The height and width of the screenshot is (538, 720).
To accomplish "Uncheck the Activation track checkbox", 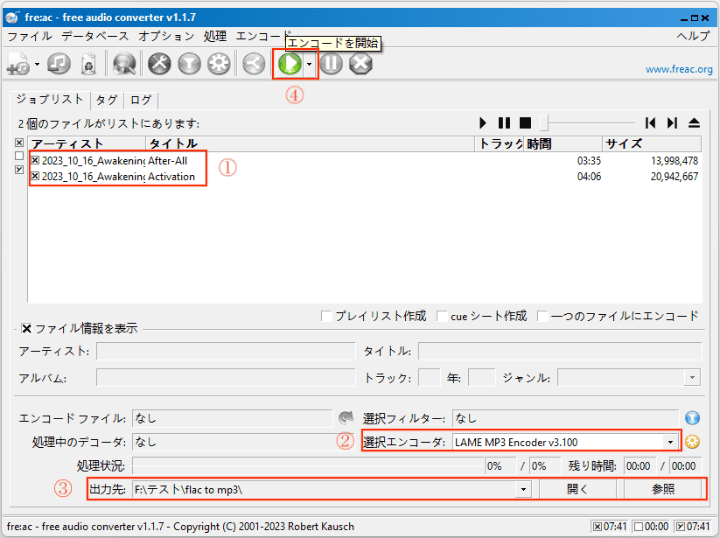I will (35, 176).
